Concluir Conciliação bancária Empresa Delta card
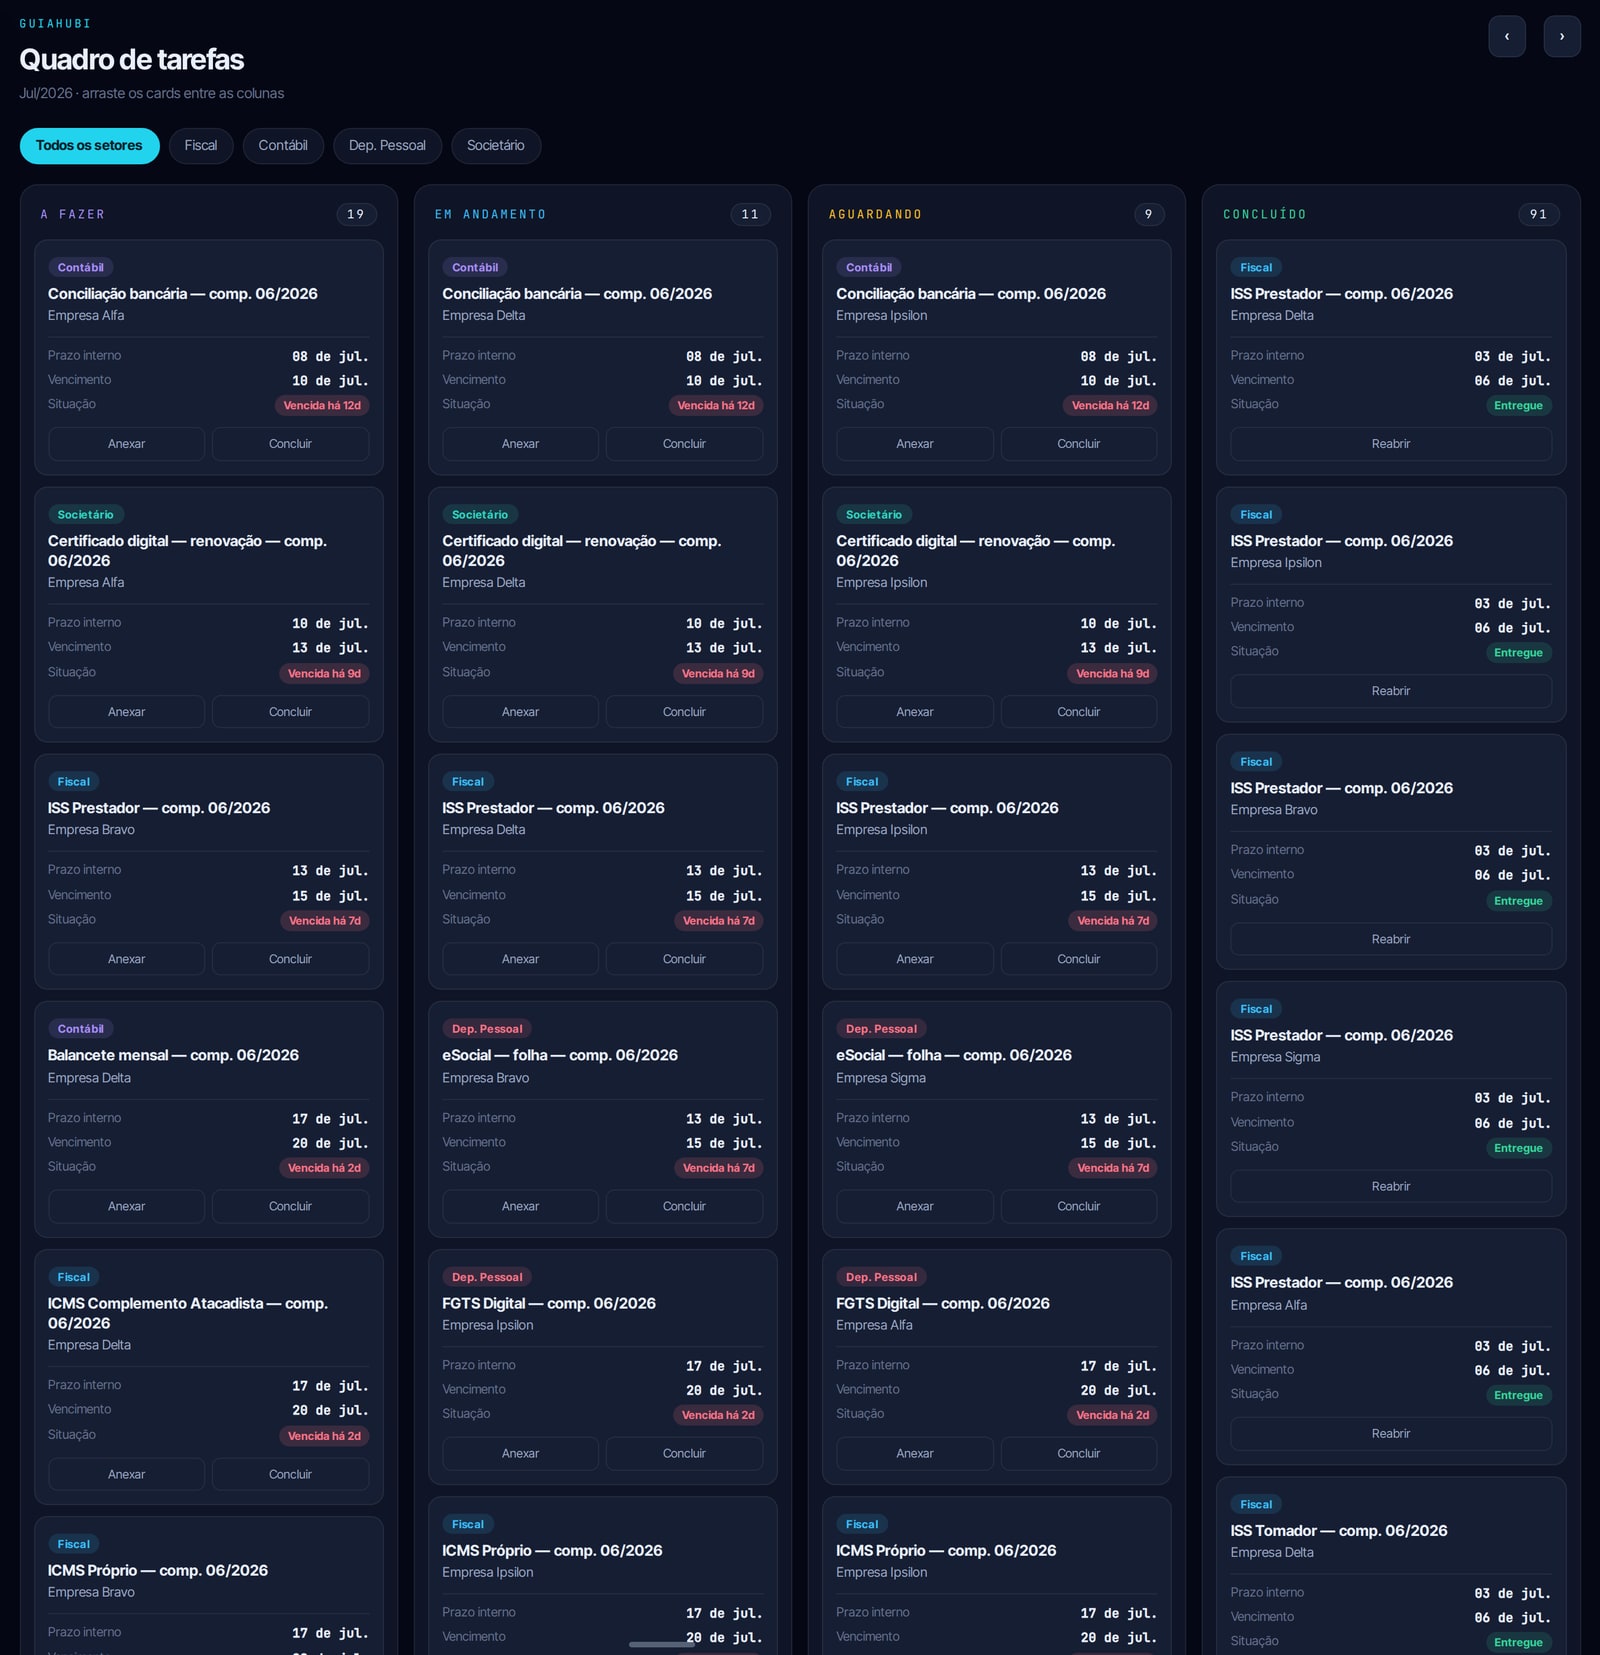This screenshot has height=1655, width=1600. click(x=684, y=444)
